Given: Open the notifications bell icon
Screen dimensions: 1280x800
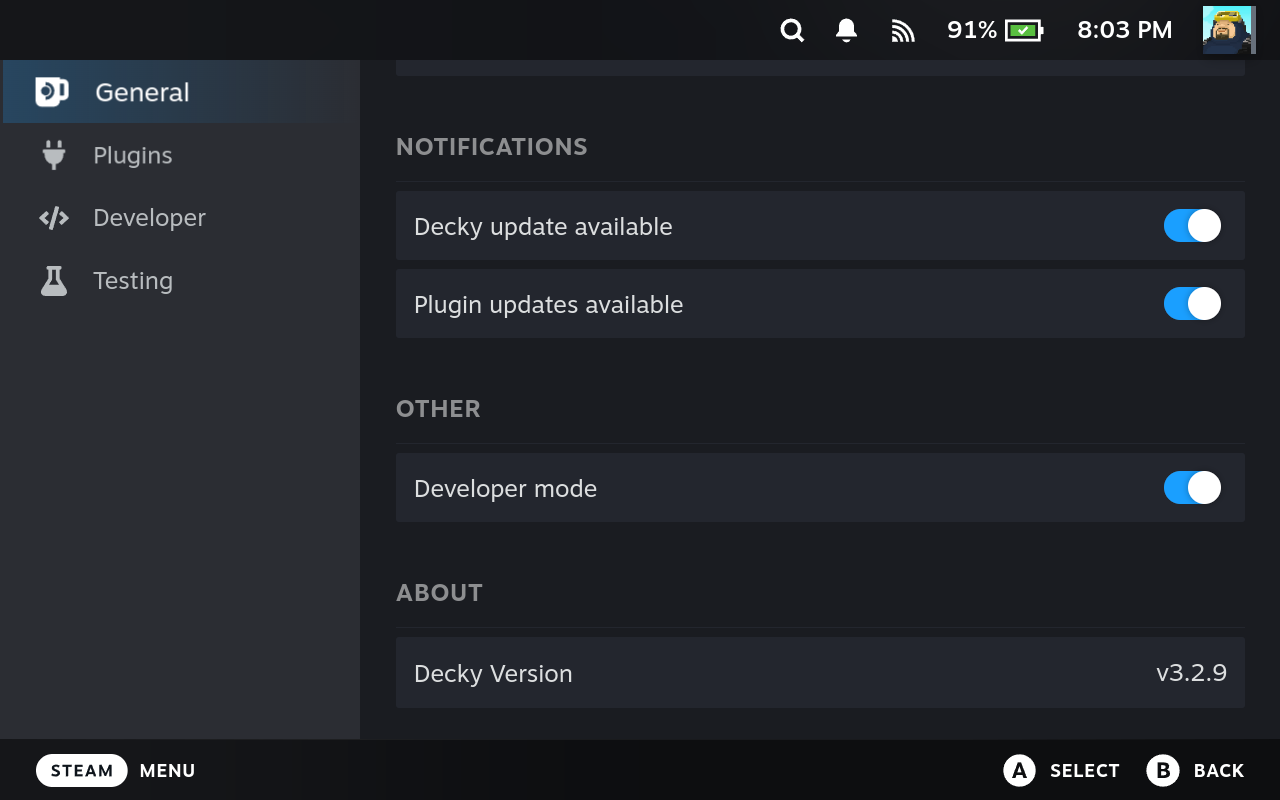Looking at the screenshot, I should pyautogui.click(x=846, y=30).
